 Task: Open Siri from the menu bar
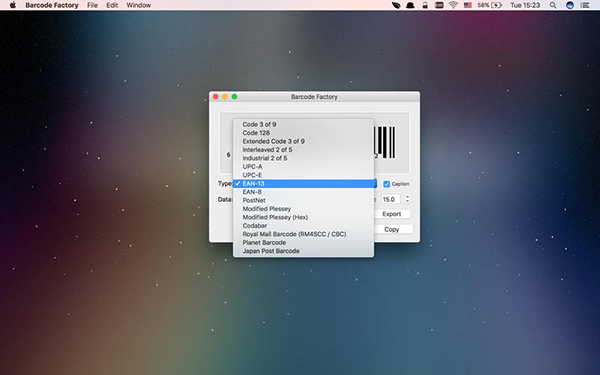pos(570,5)
